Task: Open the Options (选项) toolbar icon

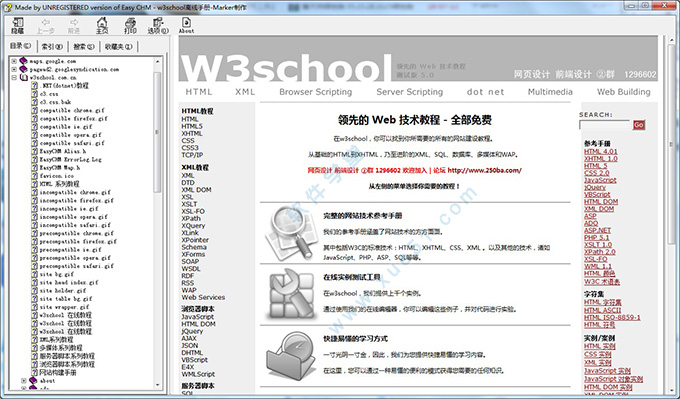Action: [x=158, y=25]
